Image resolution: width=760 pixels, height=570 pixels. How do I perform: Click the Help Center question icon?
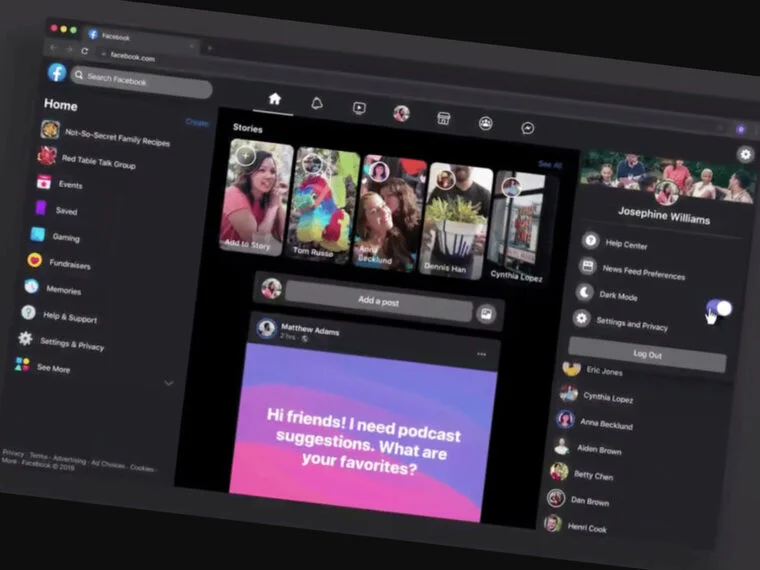click(590, 240)
